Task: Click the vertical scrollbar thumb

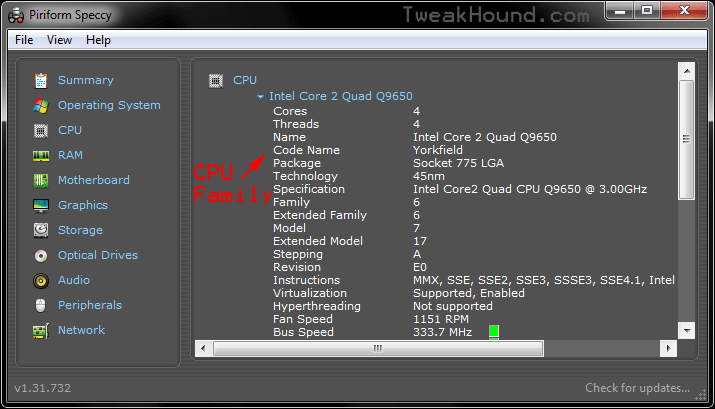Action: [687, 140]
